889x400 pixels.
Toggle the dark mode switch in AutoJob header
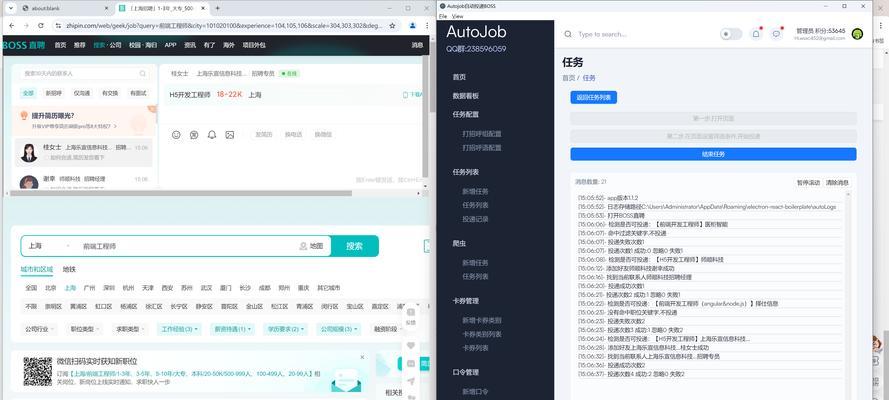731,34
